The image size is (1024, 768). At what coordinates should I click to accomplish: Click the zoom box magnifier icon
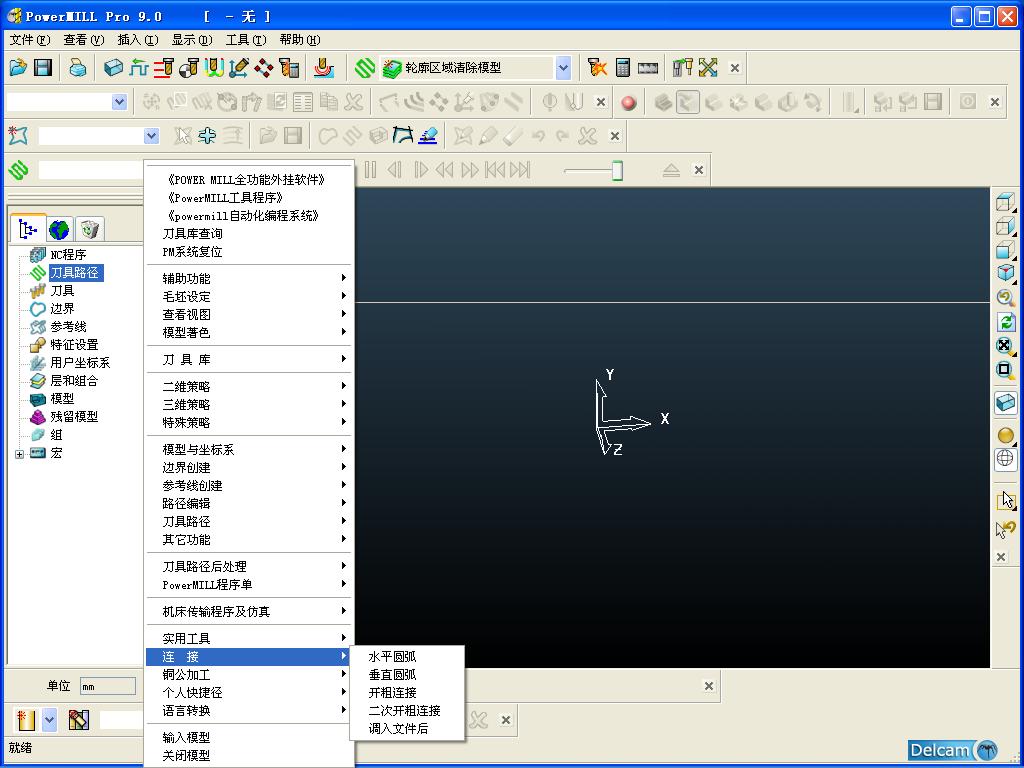(x=1005, y=370)
